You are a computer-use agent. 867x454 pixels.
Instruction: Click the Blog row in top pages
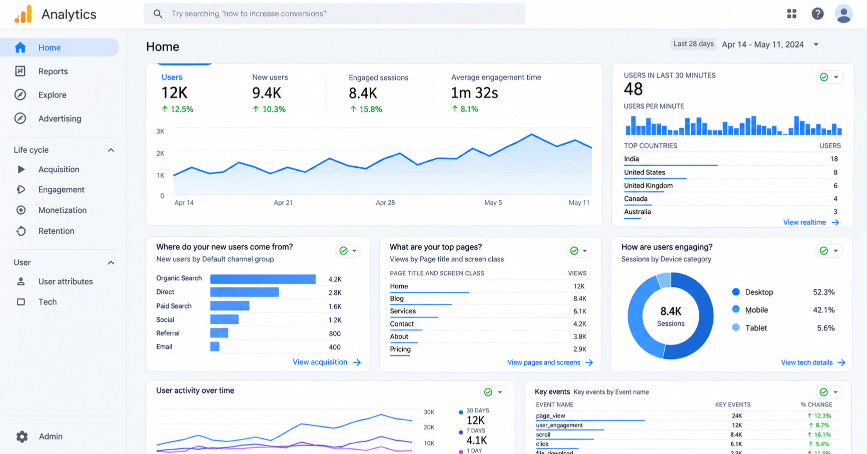click(x=488, y=299)
